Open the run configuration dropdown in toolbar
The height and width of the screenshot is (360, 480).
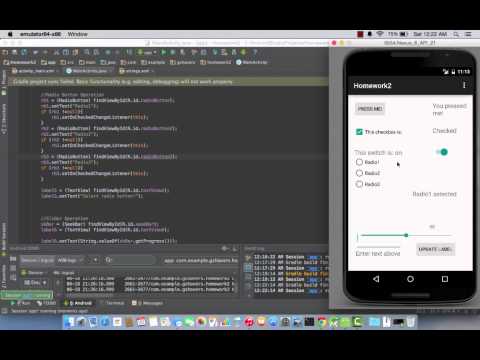click(147, 52)
